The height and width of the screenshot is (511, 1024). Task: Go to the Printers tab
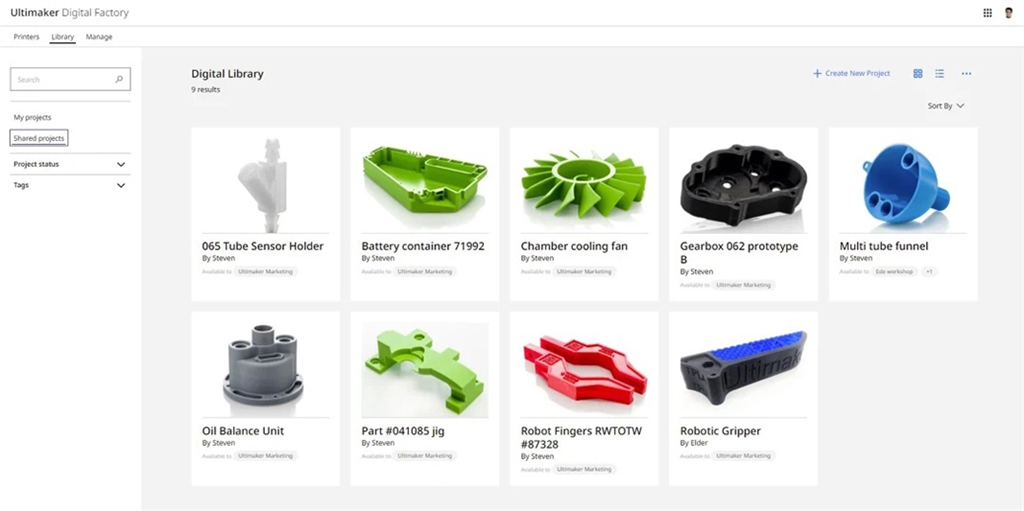pos(27,37)
